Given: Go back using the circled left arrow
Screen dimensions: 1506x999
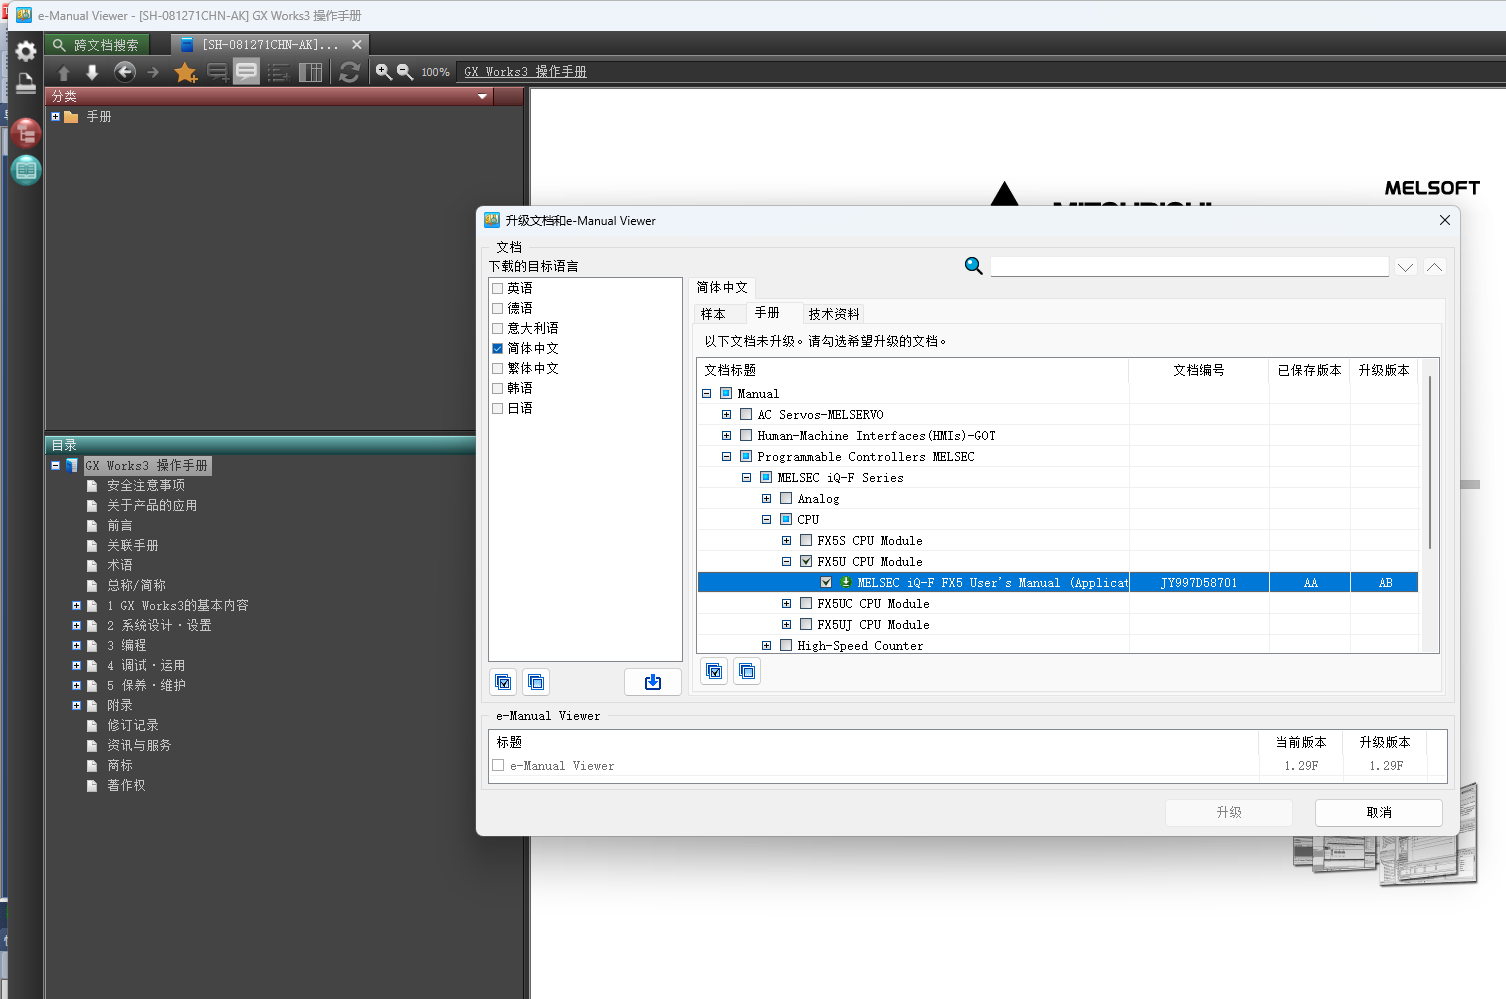Looking at the screenshot, I should [x=125, y=72].
